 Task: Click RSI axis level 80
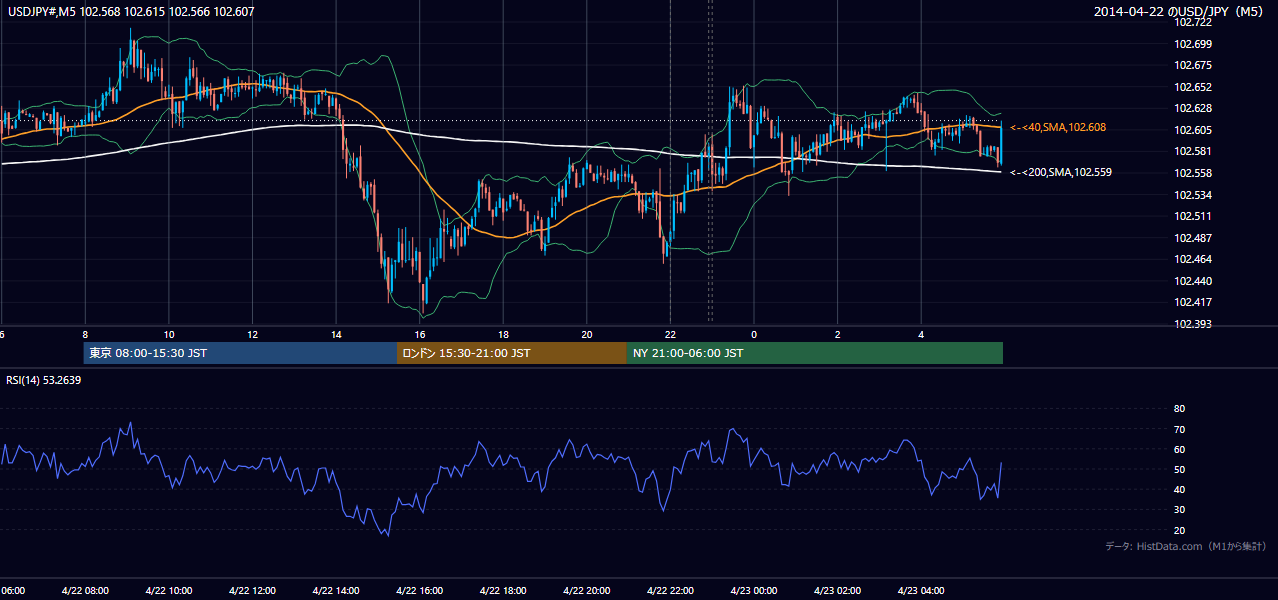[x=1179, y=409]
